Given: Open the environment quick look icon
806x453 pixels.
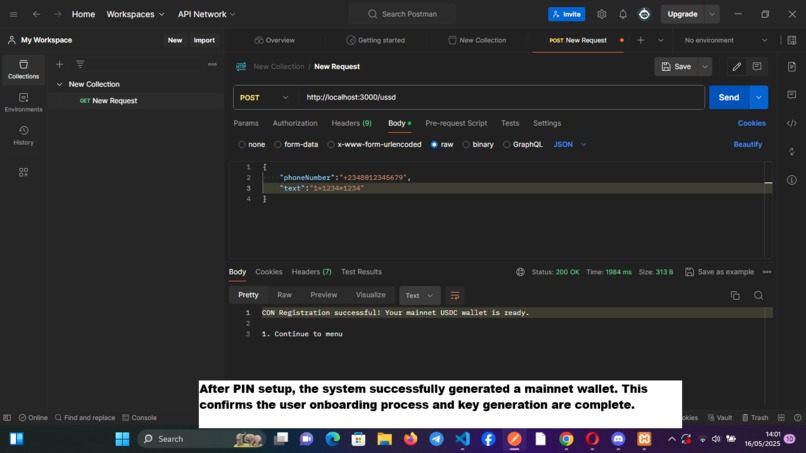Looking at the screenshot, I should coord(792,40).
